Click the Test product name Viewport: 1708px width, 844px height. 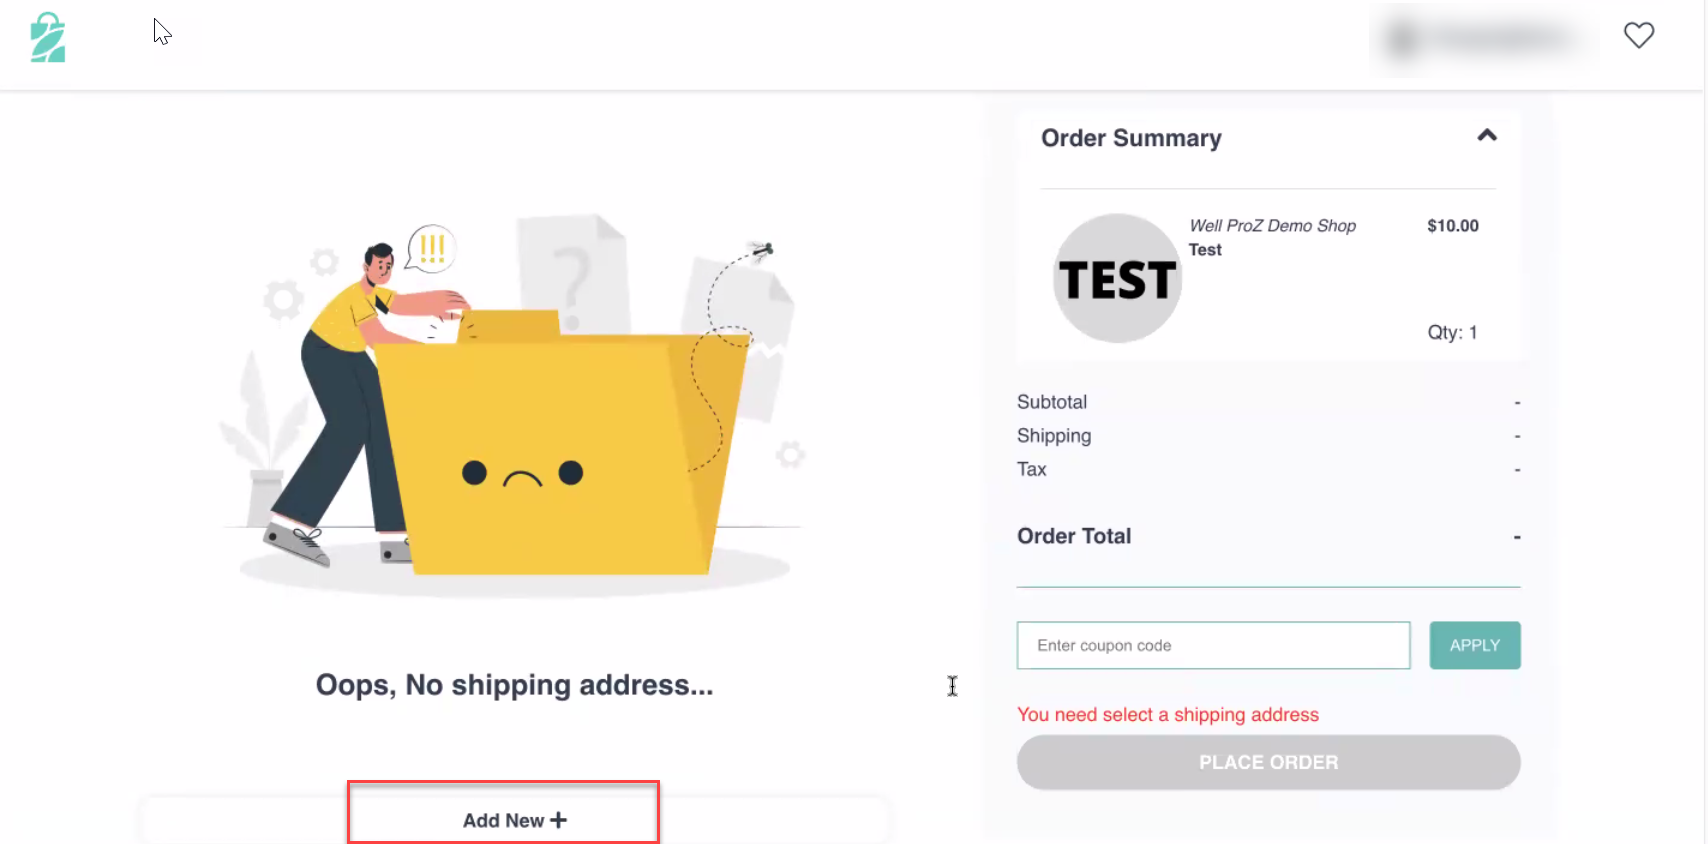[1205, 250]
